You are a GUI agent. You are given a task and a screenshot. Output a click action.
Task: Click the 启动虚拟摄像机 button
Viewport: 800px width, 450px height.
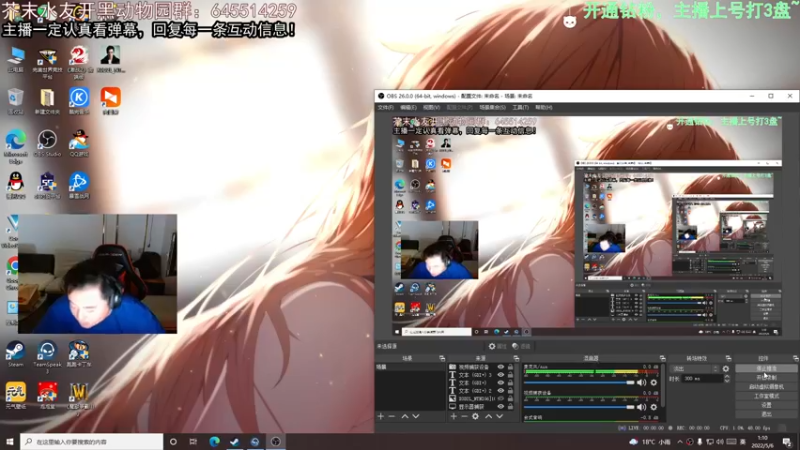pos(766,387)
